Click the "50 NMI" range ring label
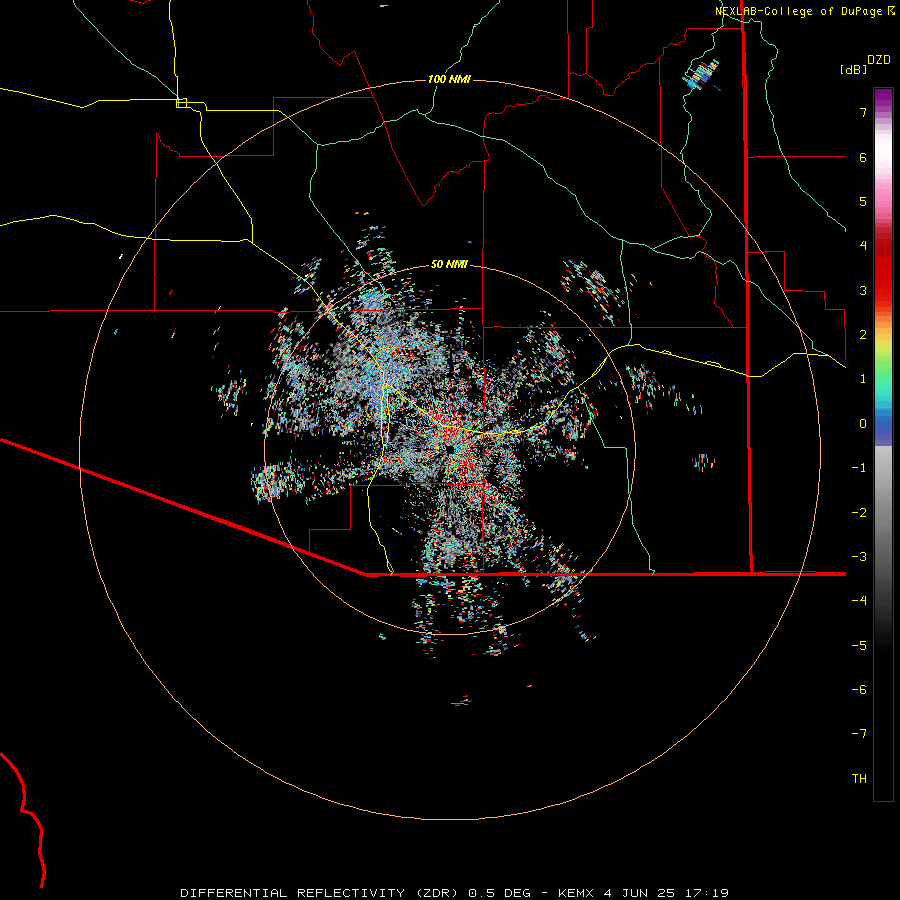 coord(449,264)
